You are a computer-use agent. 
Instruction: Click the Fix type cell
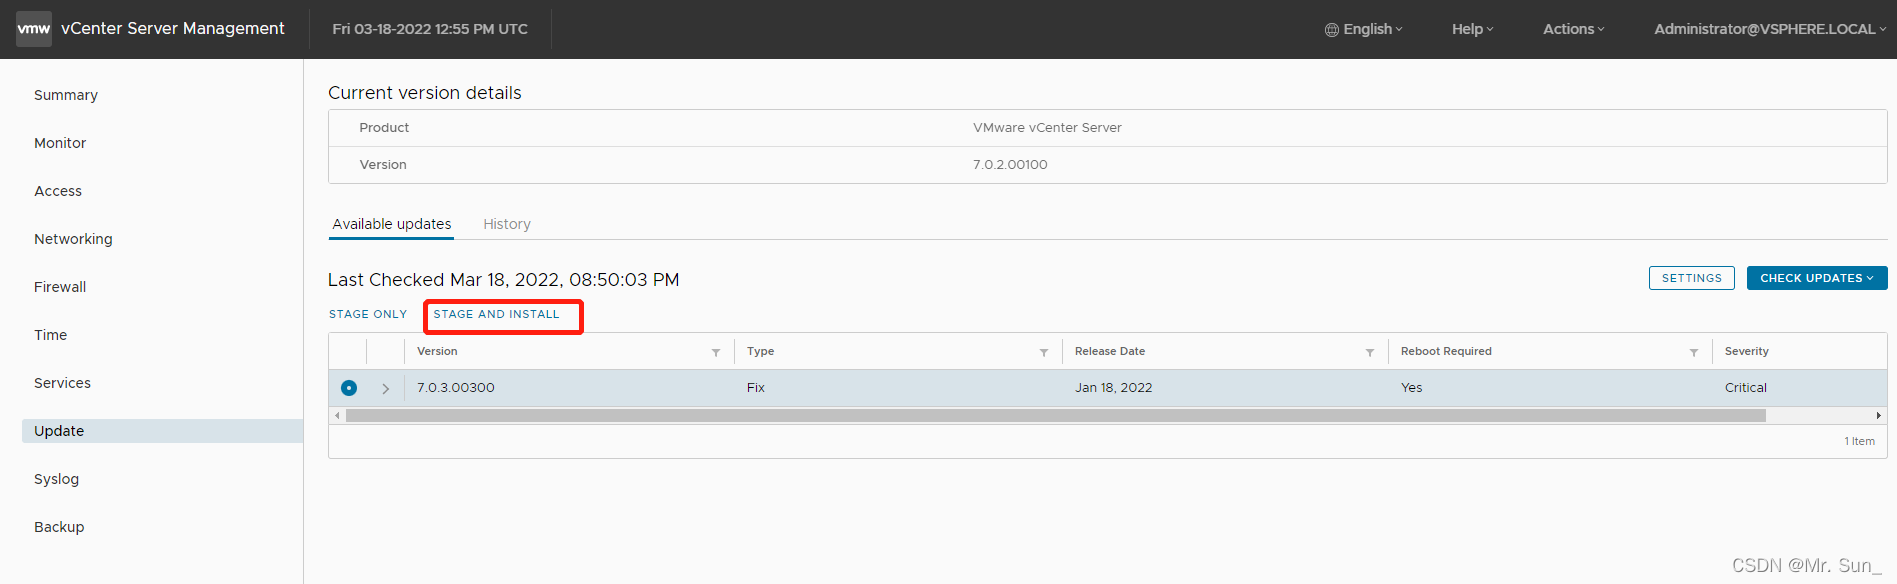(x=756, y=388)
